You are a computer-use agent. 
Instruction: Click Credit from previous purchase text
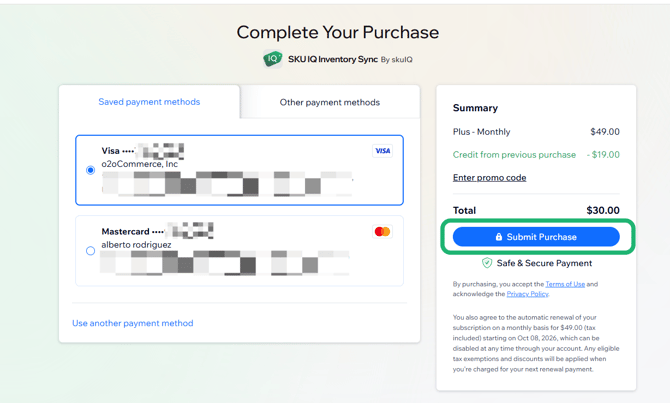[x=514, y=155]
